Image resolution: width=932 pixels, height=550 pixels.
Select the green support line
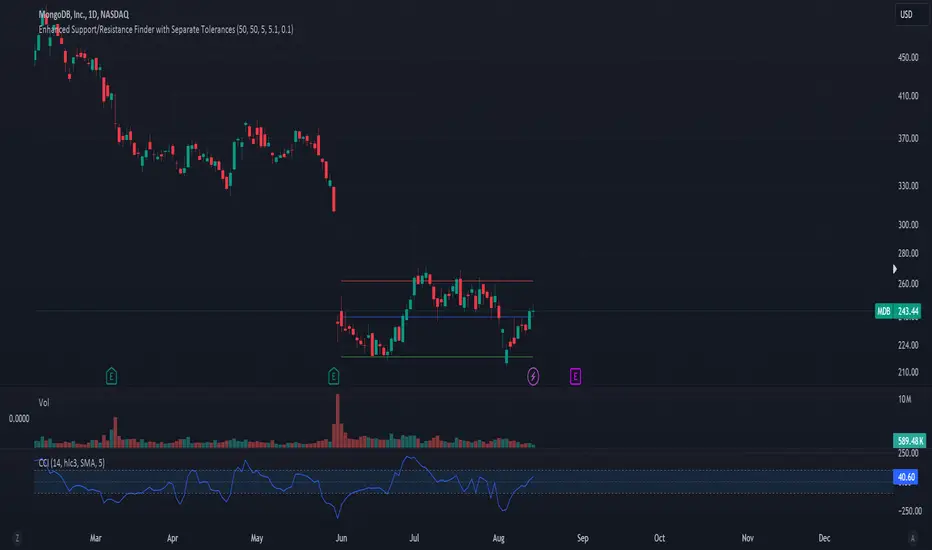click(437, 357)
